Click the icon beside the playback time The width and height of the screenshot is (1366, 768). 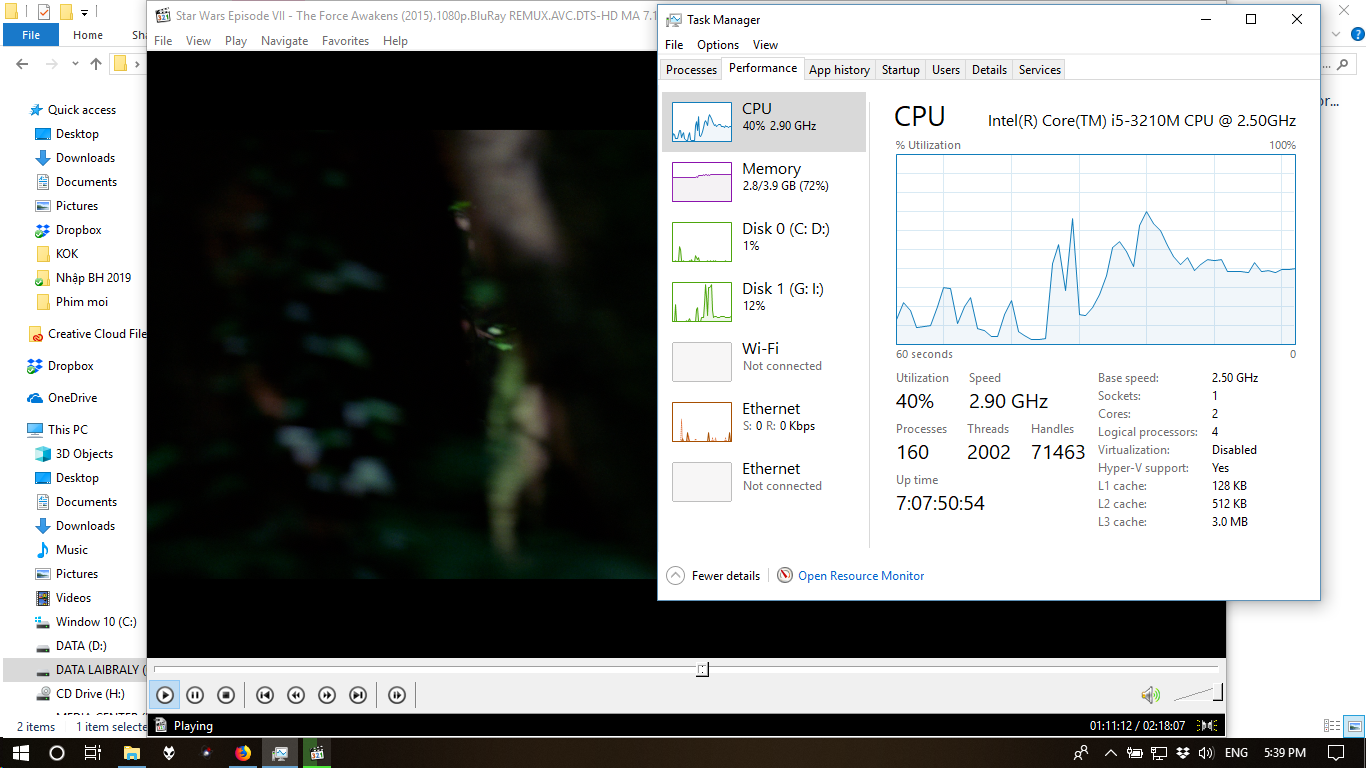[1208, 726]
